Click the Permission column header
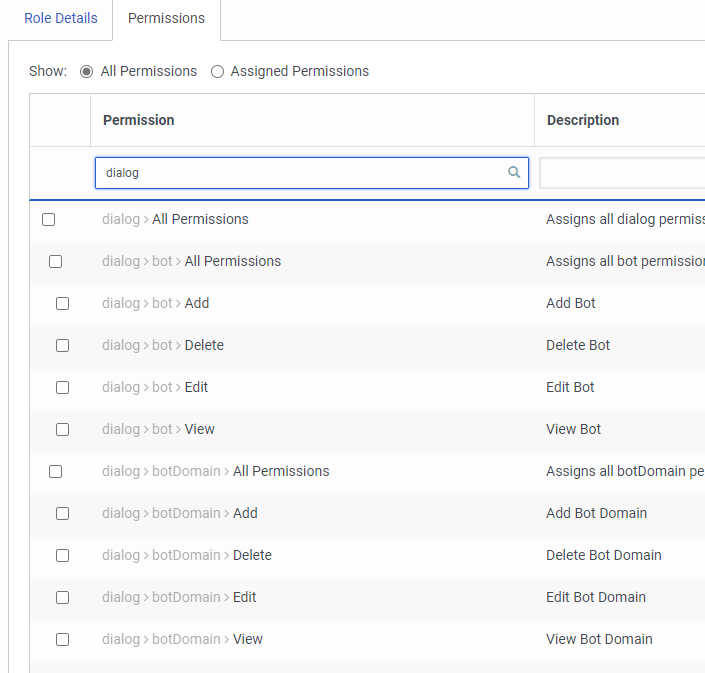 pyautogui.click(x=139, y=120)
